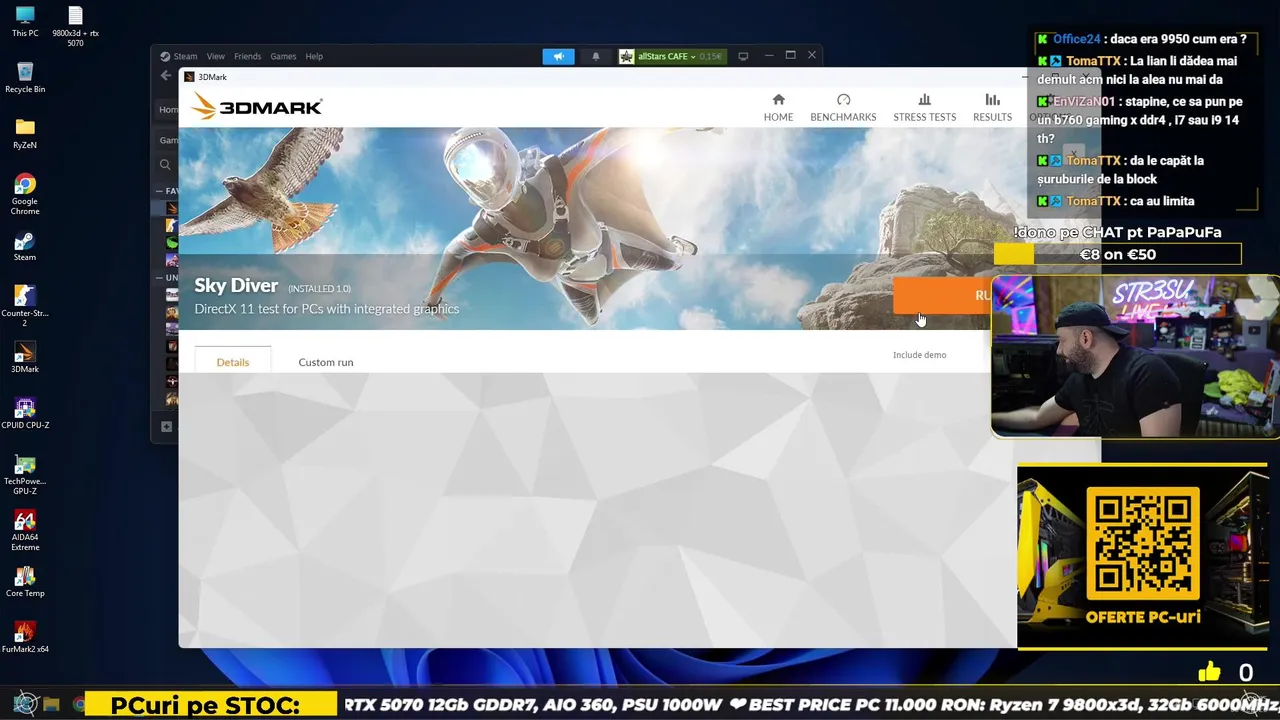Open the View menu in Steam
The width and height of the screenshot is (1280, 720).
tap(216, 56)
